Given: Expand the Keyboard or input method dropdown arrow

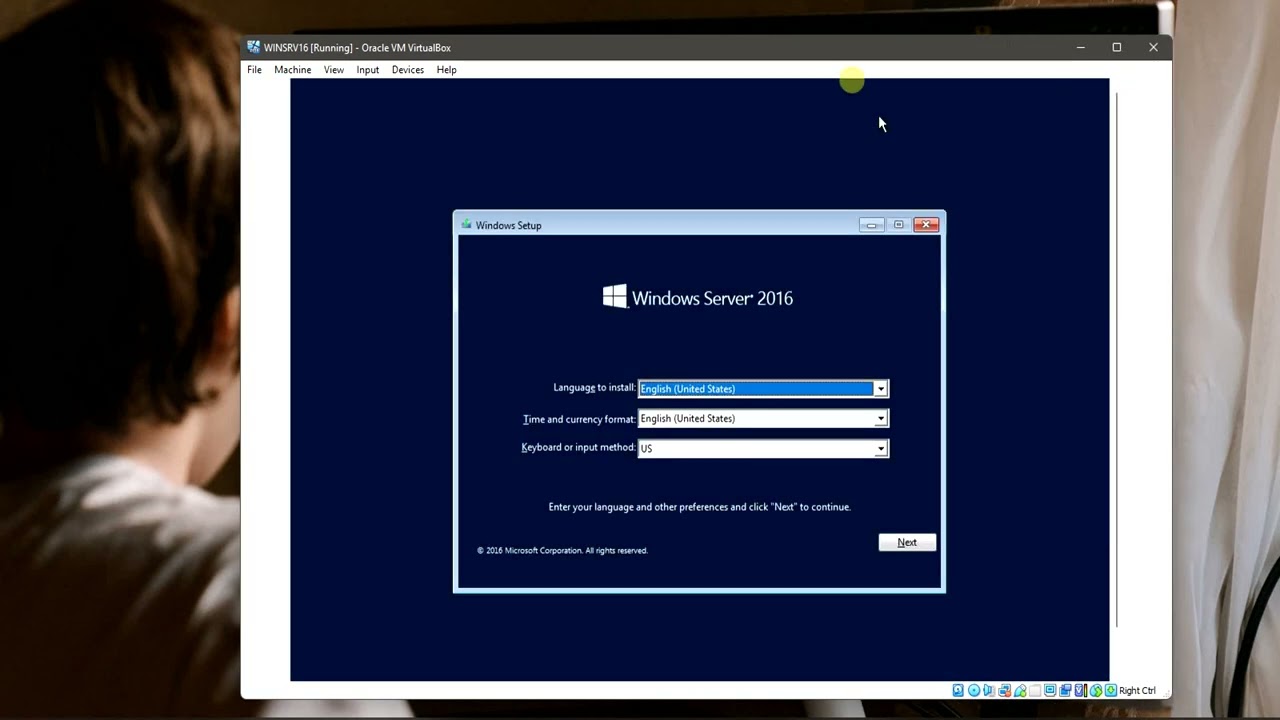Looking at the screenshot, I should (880, 448).
